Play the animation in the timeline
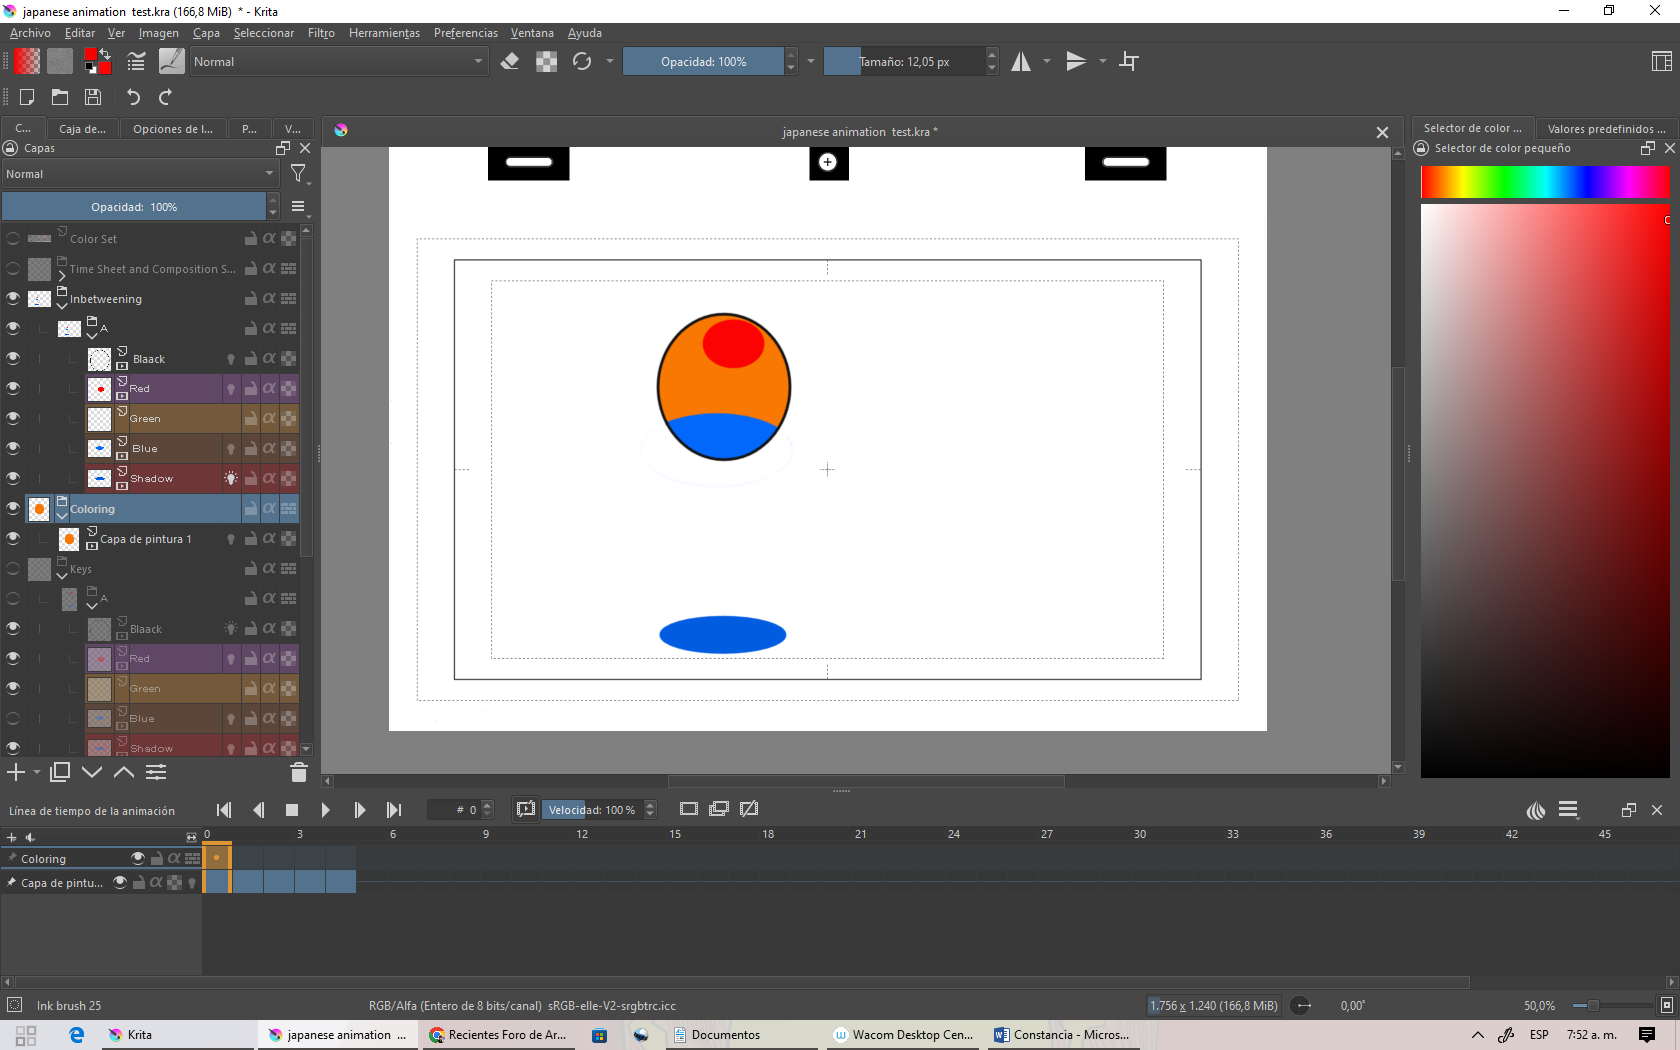The image size is (1680, 1050). [x=325, y=810]
